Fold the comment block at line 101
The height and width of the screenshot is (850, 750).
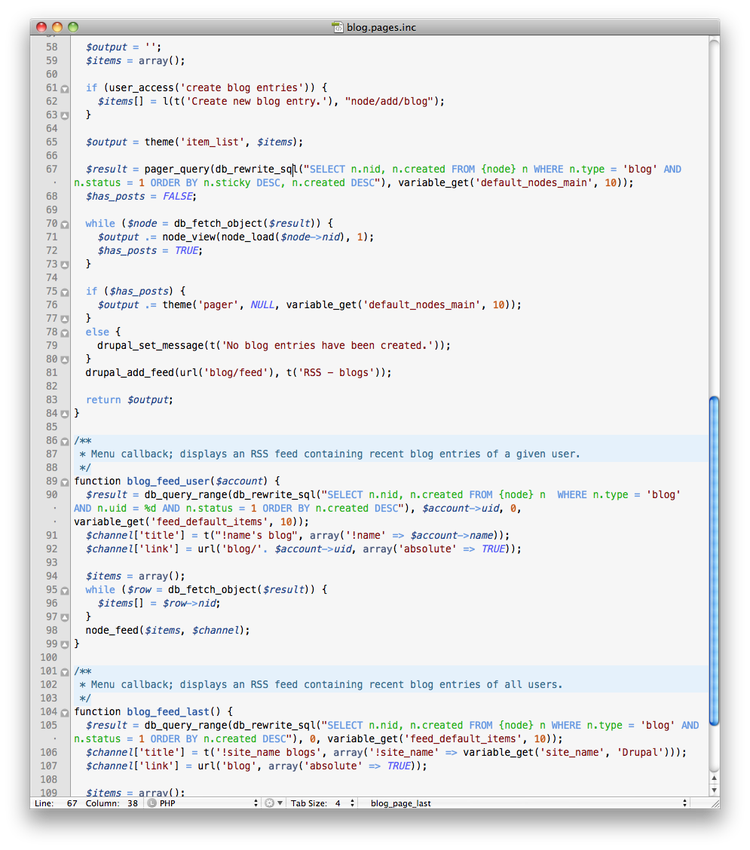tap(64, 672)
